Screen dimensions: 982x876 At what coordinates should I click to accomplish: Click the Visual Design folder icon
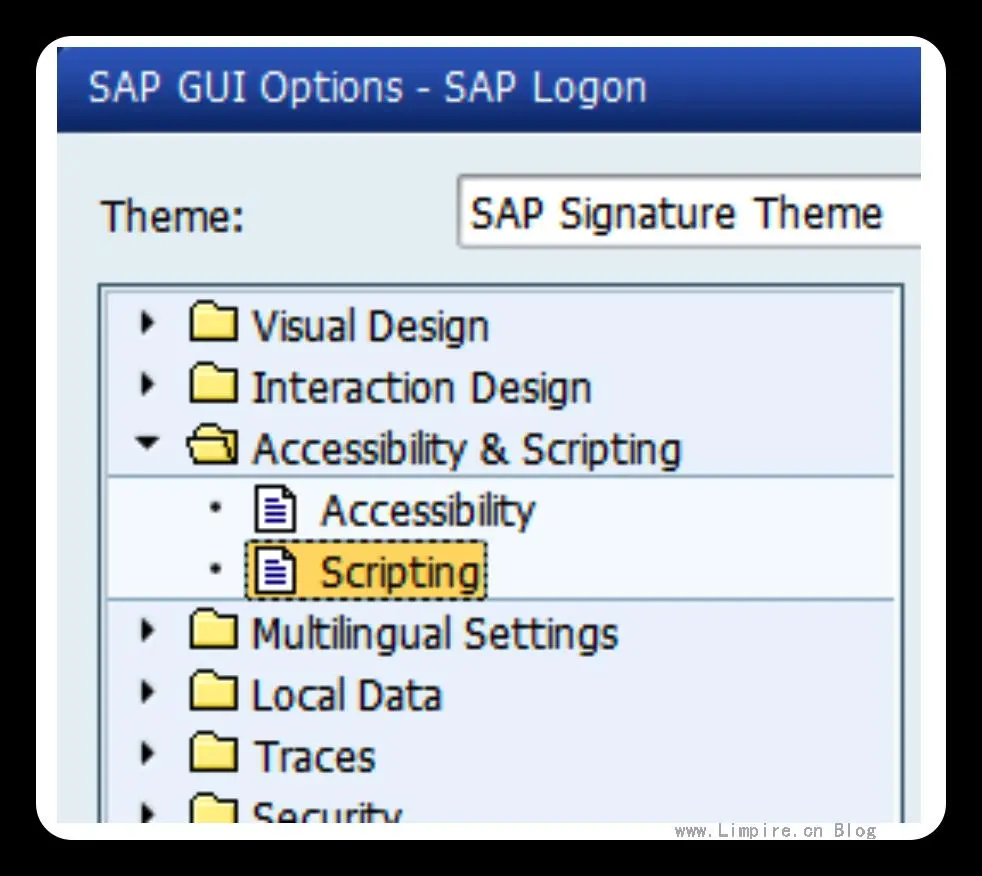click(x=213, y=325)
